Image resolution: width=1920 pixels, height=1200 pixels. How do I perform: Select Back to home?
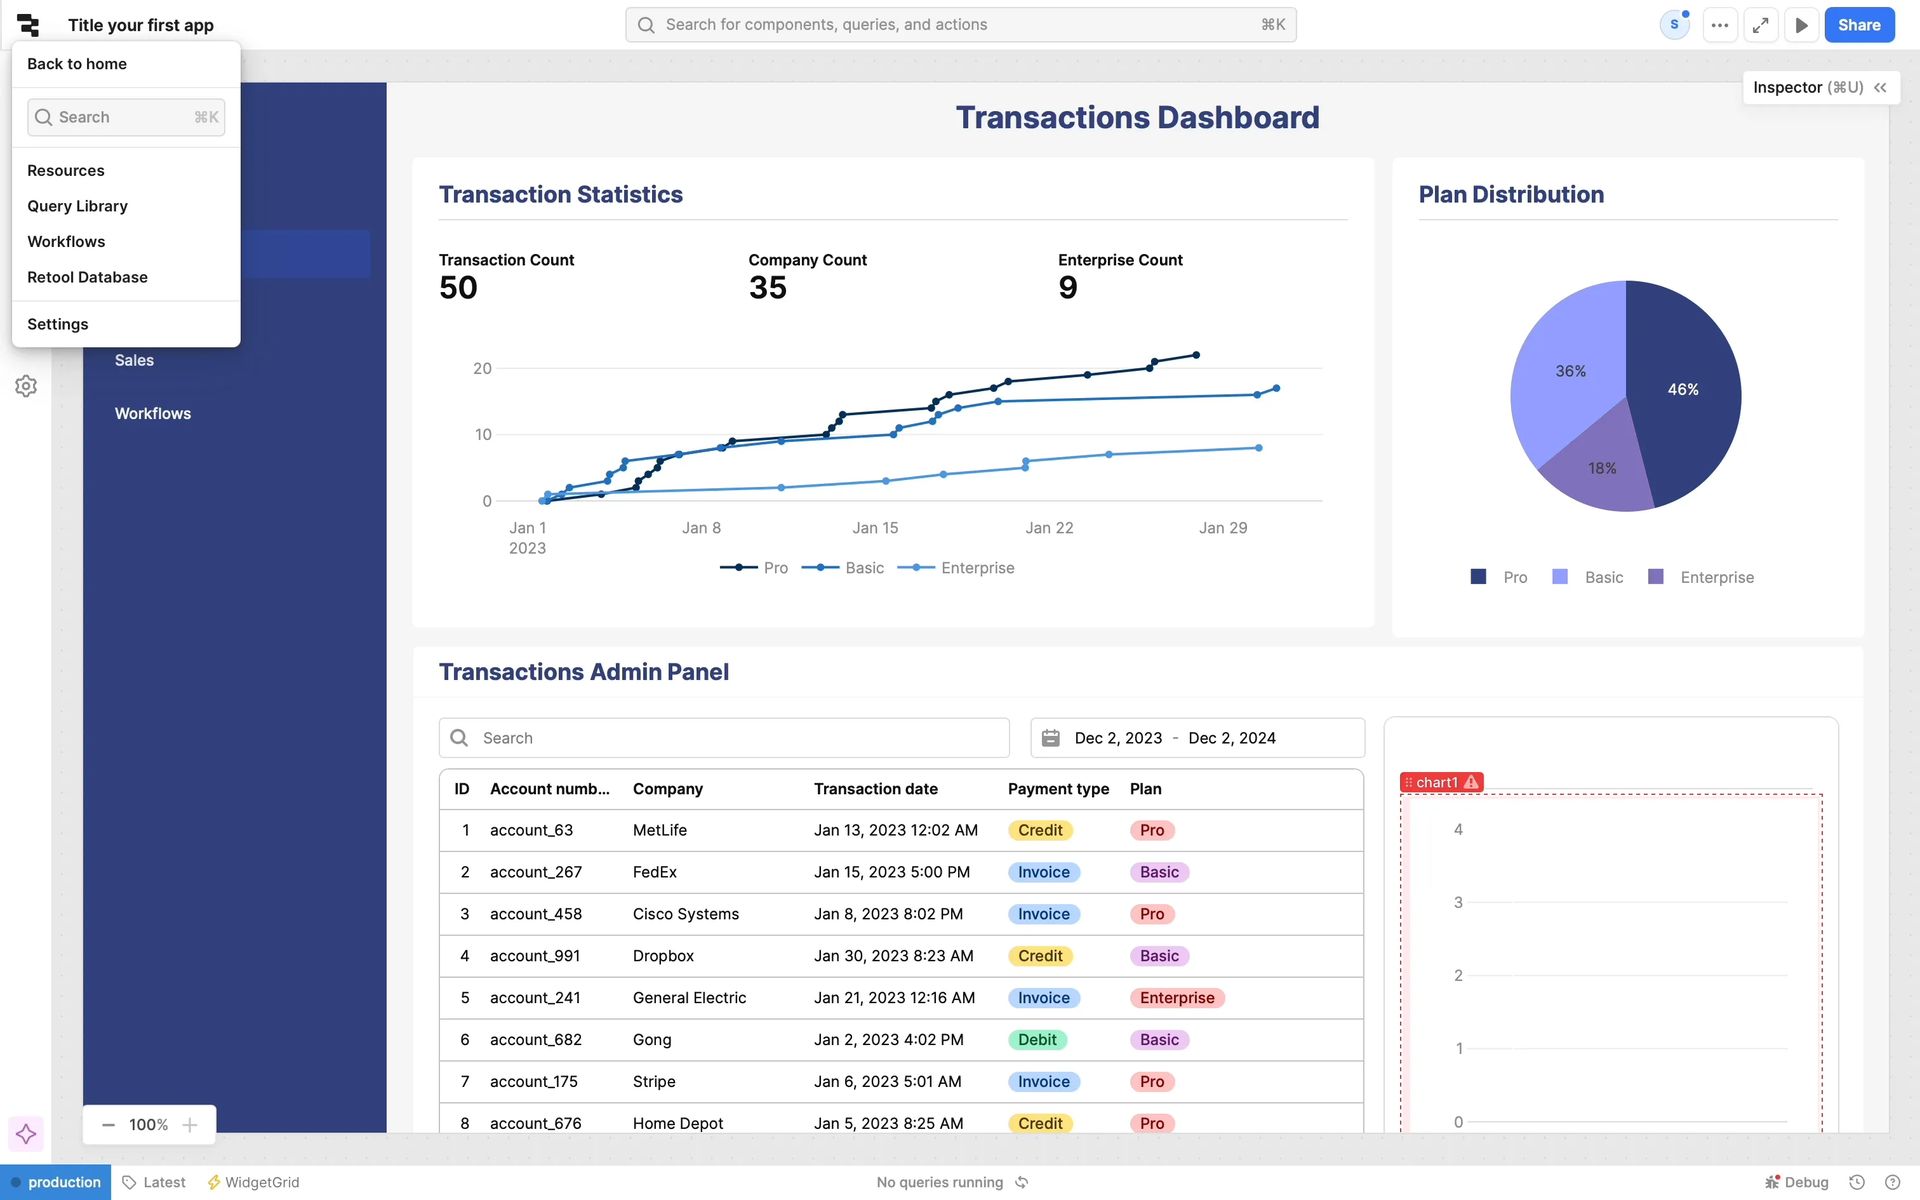77,64
